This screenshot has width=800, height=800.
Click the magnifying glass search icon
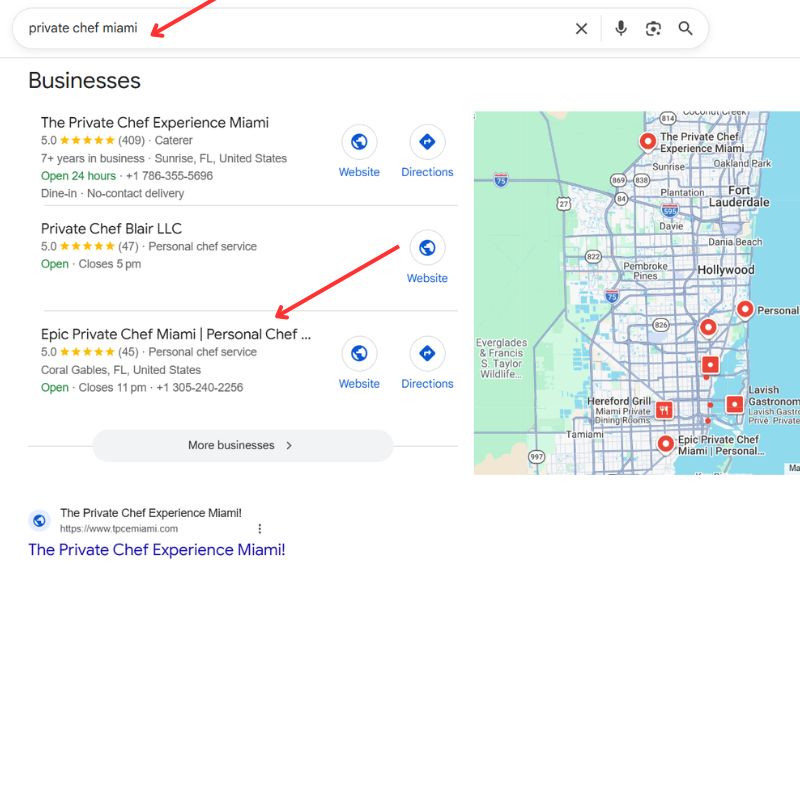[x=685, y=29]
